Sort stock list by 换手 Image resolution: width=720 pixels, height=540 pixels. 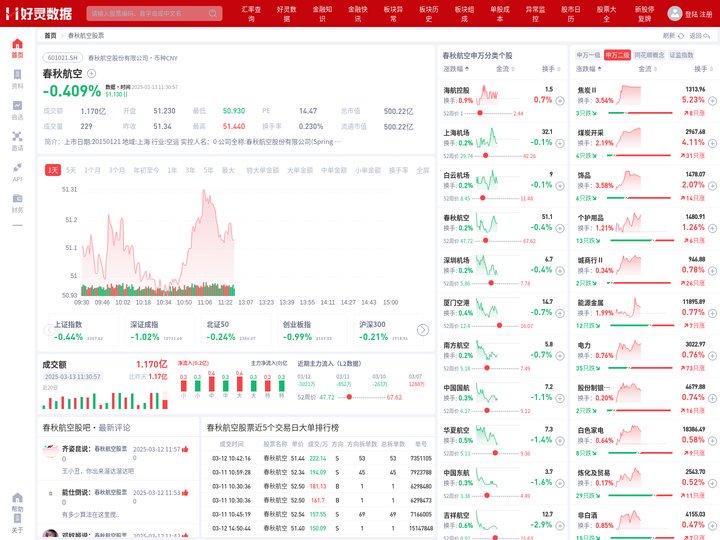tap(551, 69)
